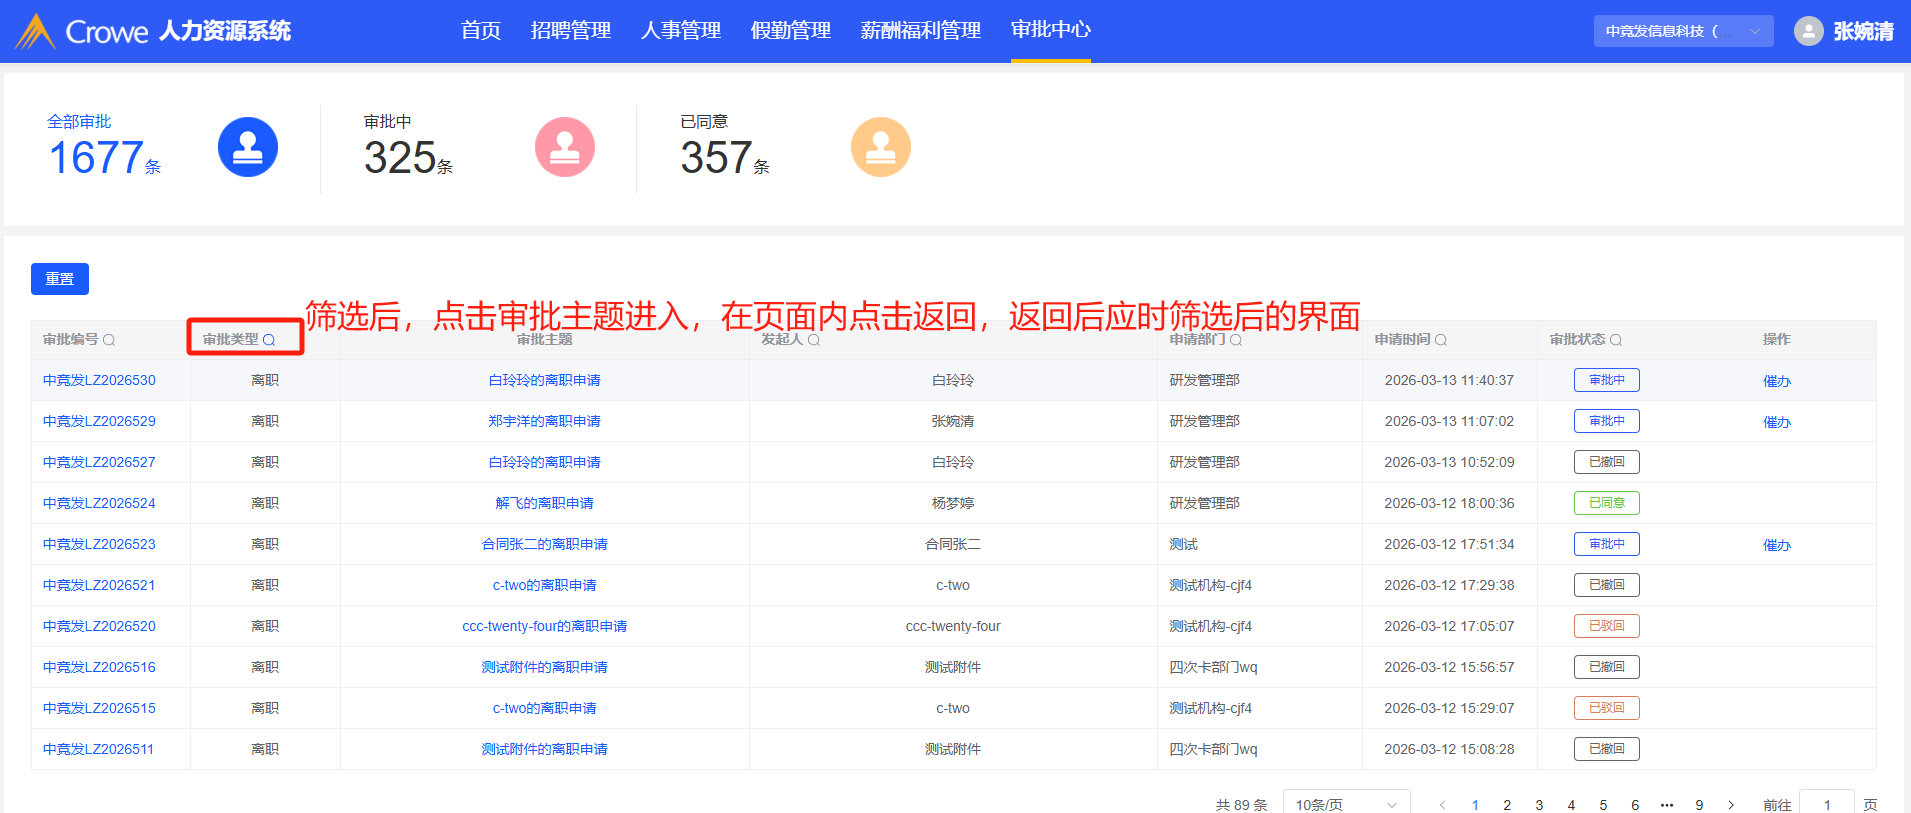Click department cell 测试 in 合同张二 row
Viewport: 1911px width, 813px height.
(1184, 544)
